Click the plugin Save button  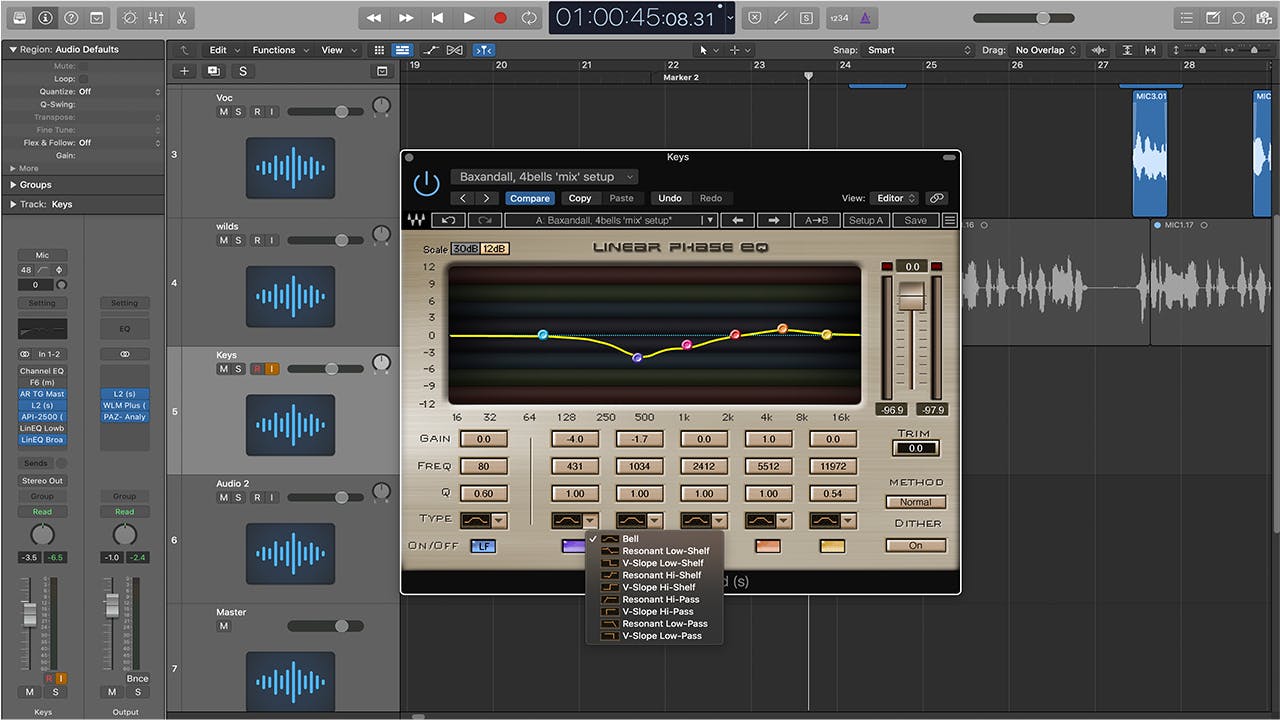point(915,220)
